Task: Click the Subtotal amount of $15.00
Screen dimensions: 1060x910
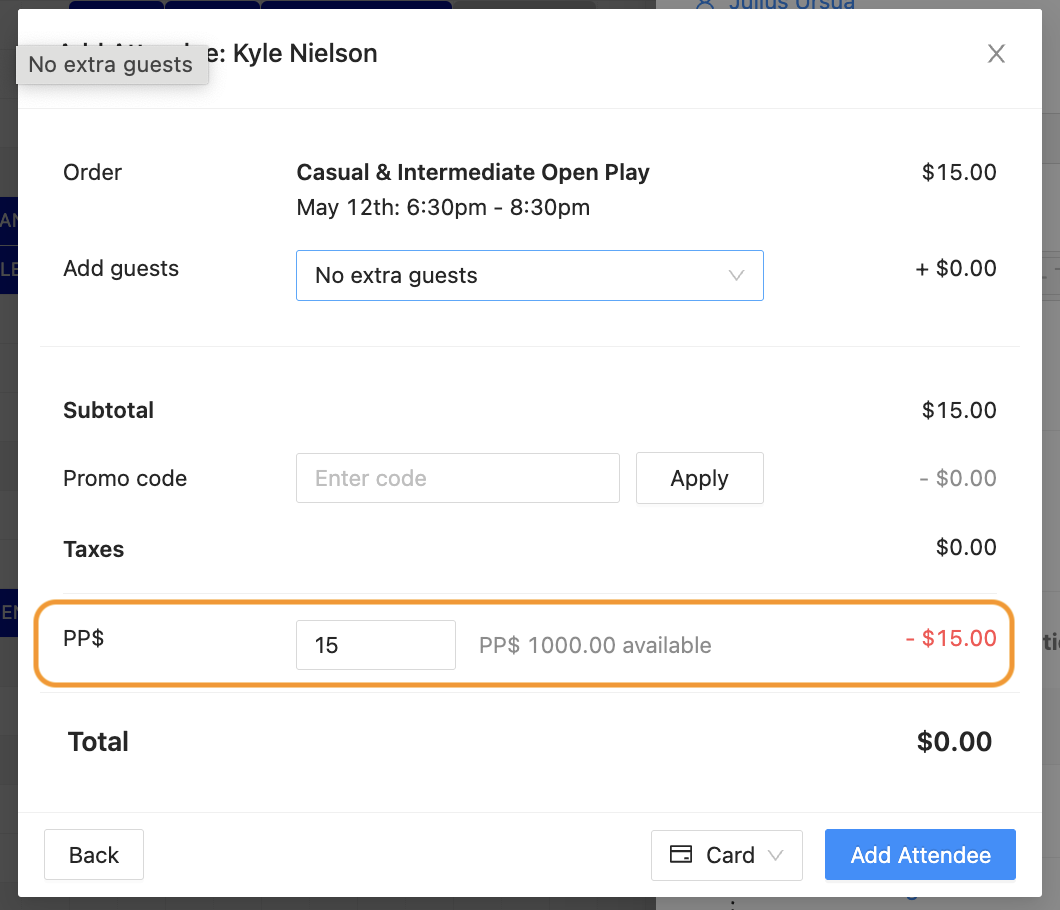Action: pos(959,410)
